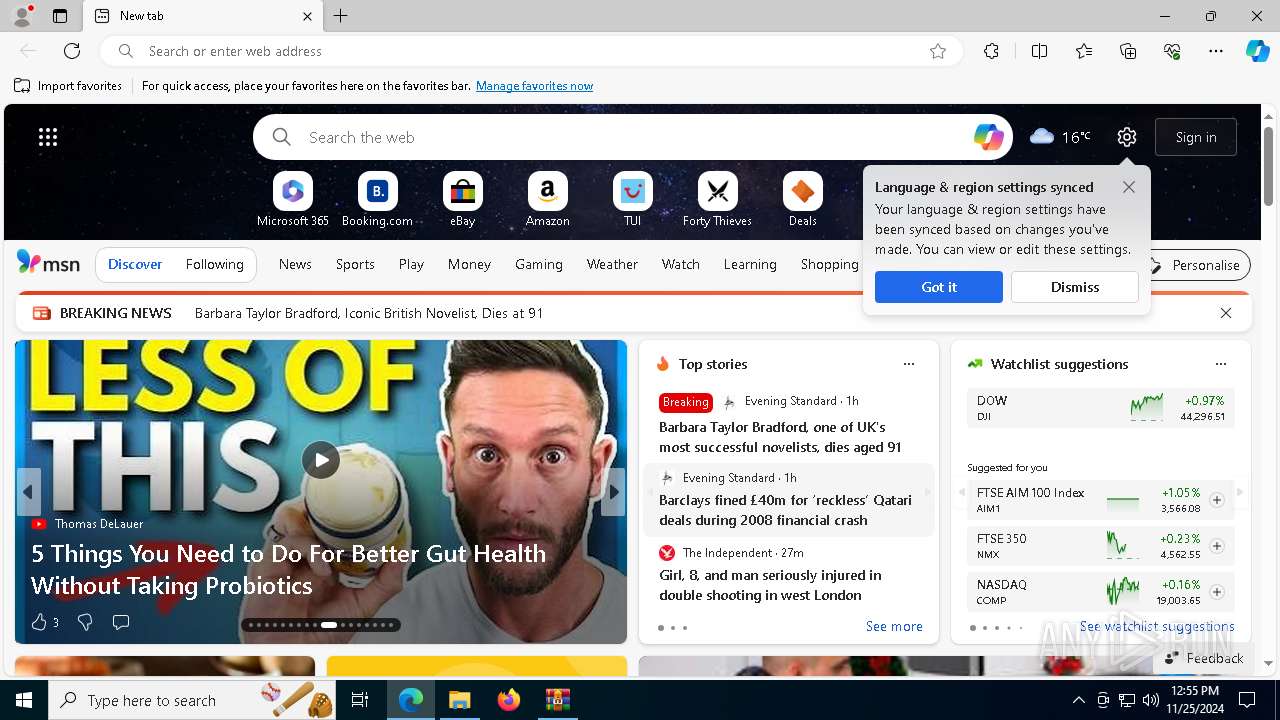Click Got it button
The width and height of the screenshot is (1280, 720).
(939, 287)
